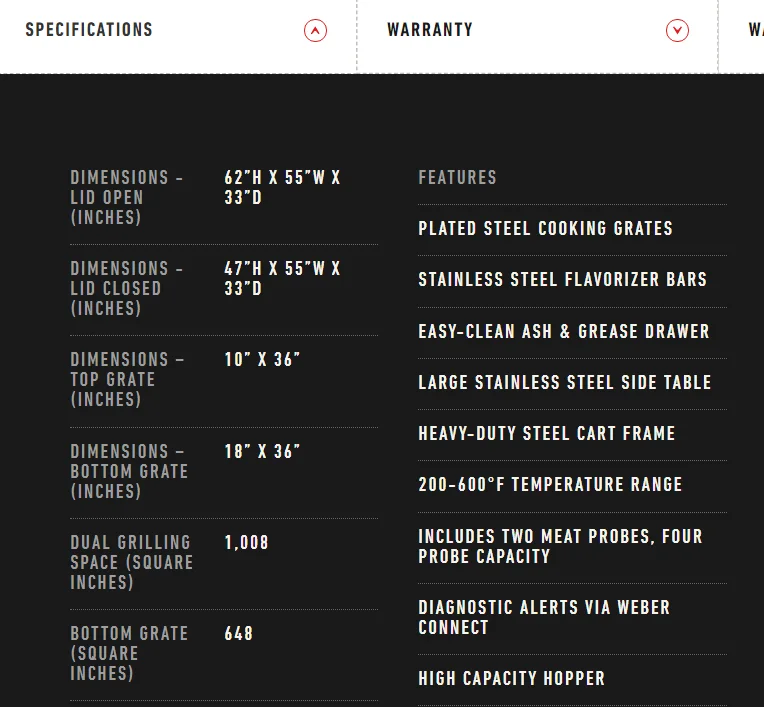Open the Warranty accordion tab
The image size is (764, 707).
click(537, 37)
